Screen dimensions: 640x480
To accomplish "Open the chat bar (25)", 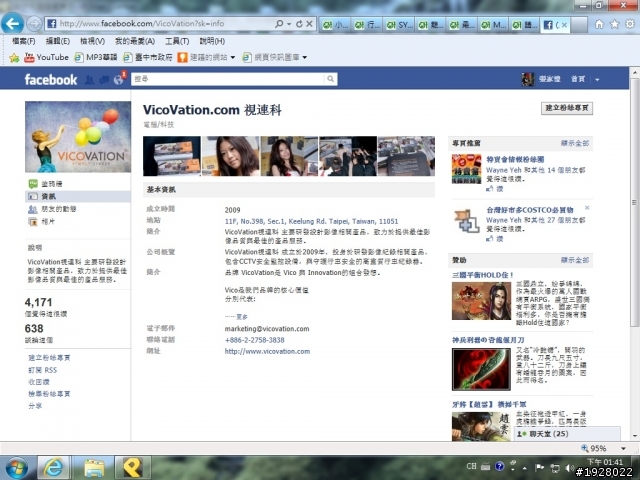I will pos(567,434).
